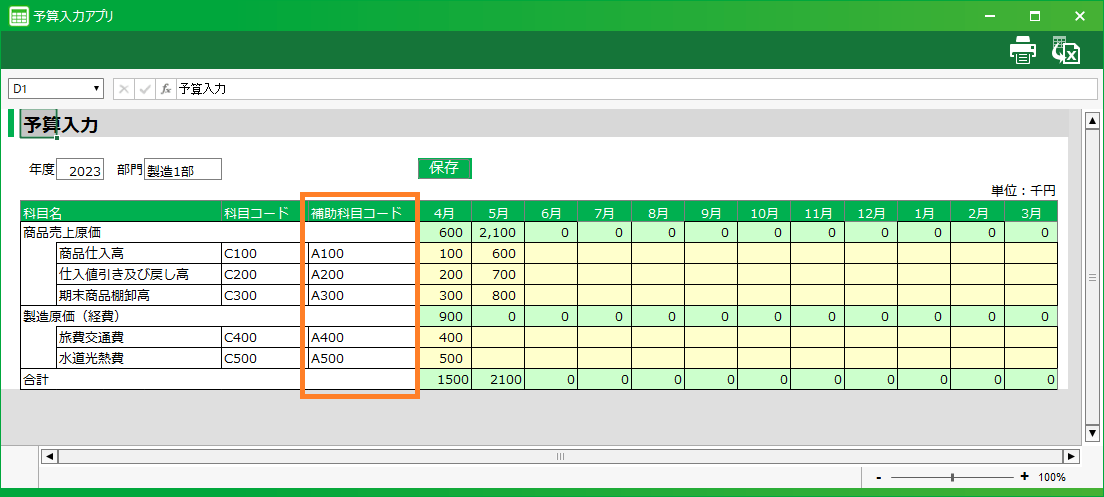Click the app icon in the title bar
This screenshot has height=497, width=1104.
click(18, 16)
